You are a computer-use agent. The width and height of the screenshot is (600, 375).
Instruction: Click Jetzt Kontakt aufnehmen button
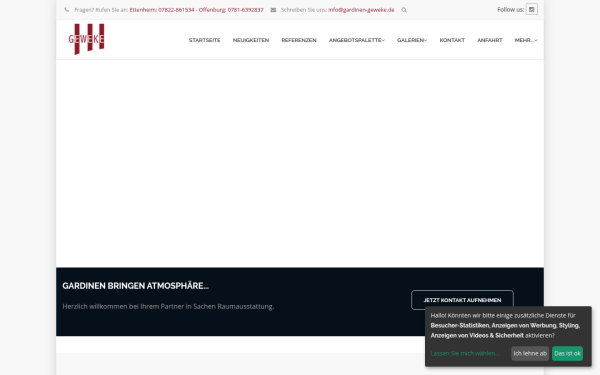pos(462,300)
